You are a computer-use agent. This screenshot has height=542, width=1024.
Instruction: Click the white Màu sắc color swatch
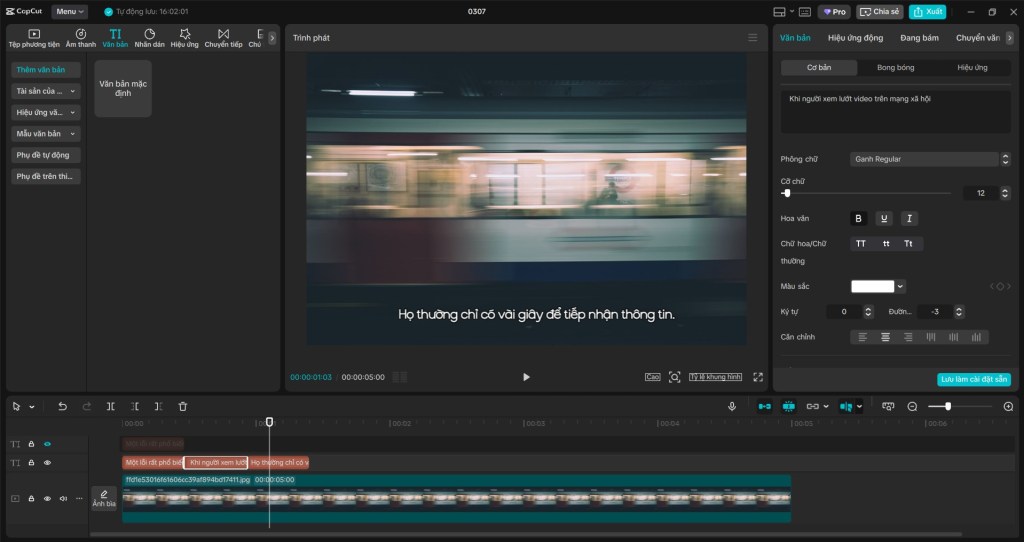click(x=872, y=286)
